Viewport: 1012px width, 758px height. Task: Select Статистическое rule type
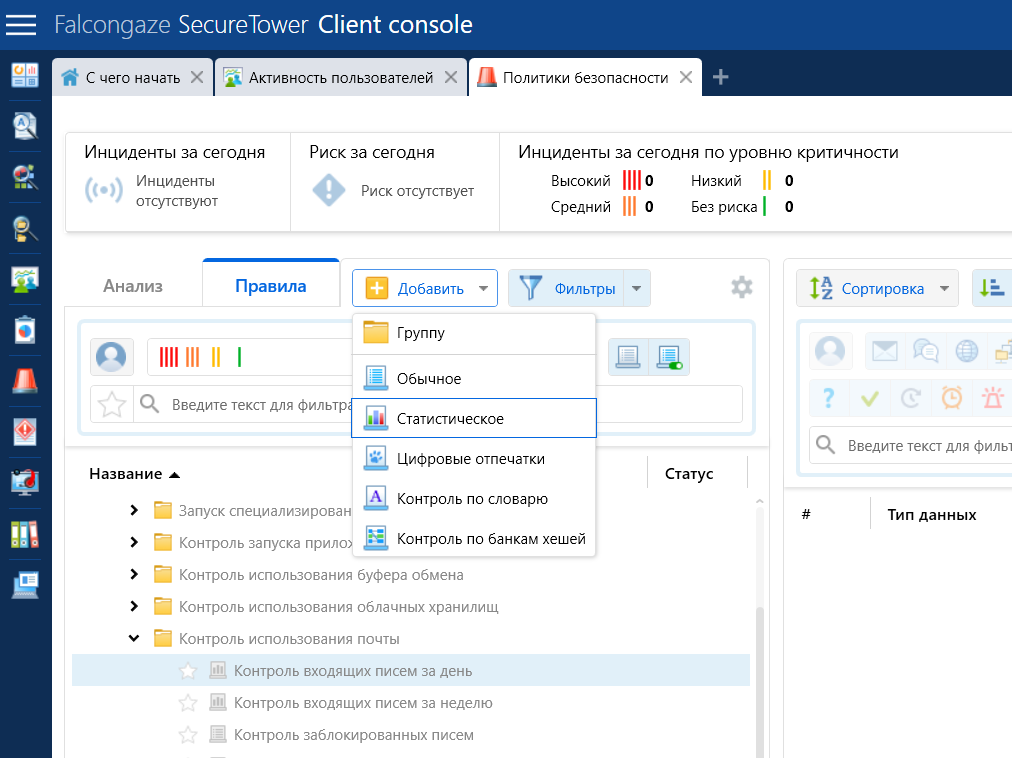474,418
